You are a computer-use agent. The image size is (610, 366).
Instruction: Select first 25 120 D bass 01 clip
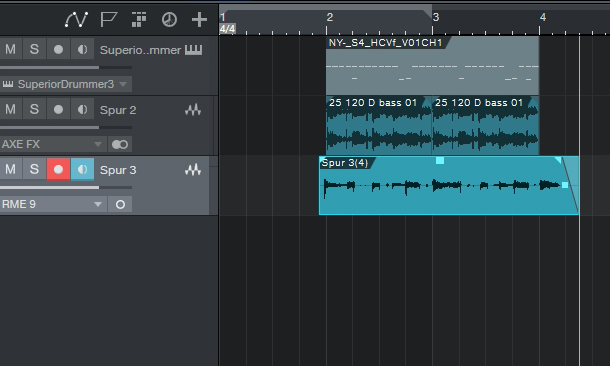coord(379,125)
